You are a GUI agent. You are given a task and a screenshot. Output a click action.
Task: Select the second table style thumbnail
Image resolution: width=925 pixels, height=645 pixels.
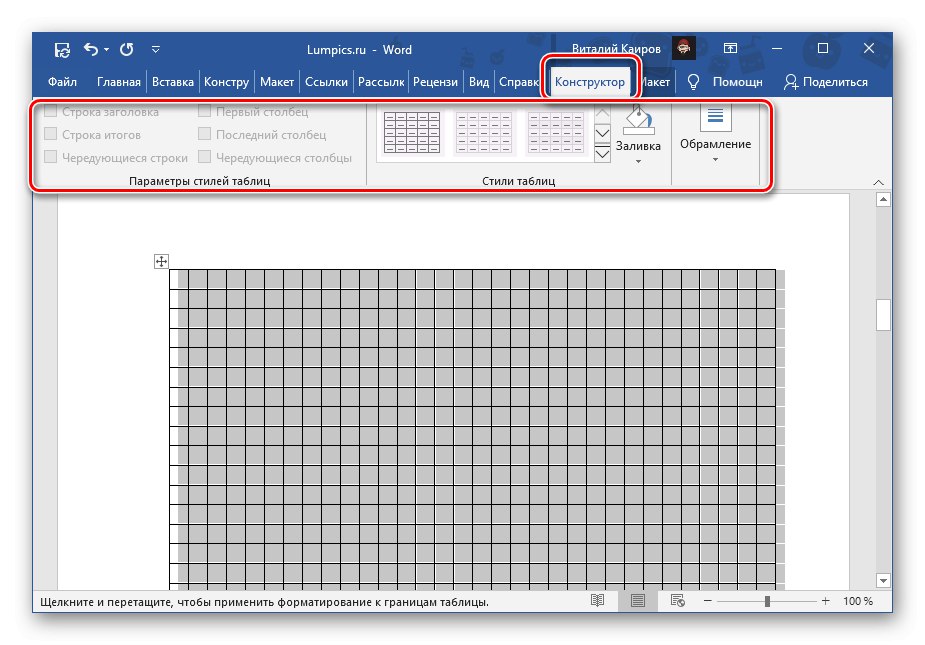[484, 133]
